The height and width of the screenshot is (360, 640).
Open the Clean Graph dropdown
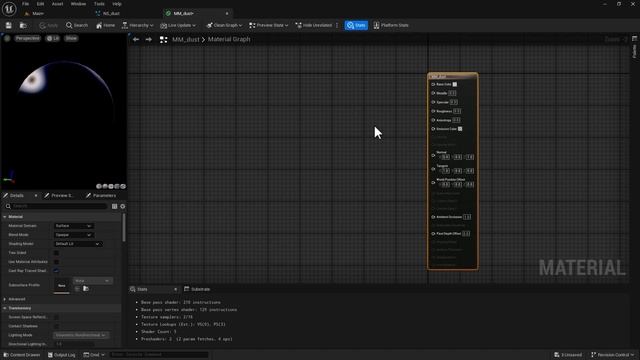tap(224, 25)
